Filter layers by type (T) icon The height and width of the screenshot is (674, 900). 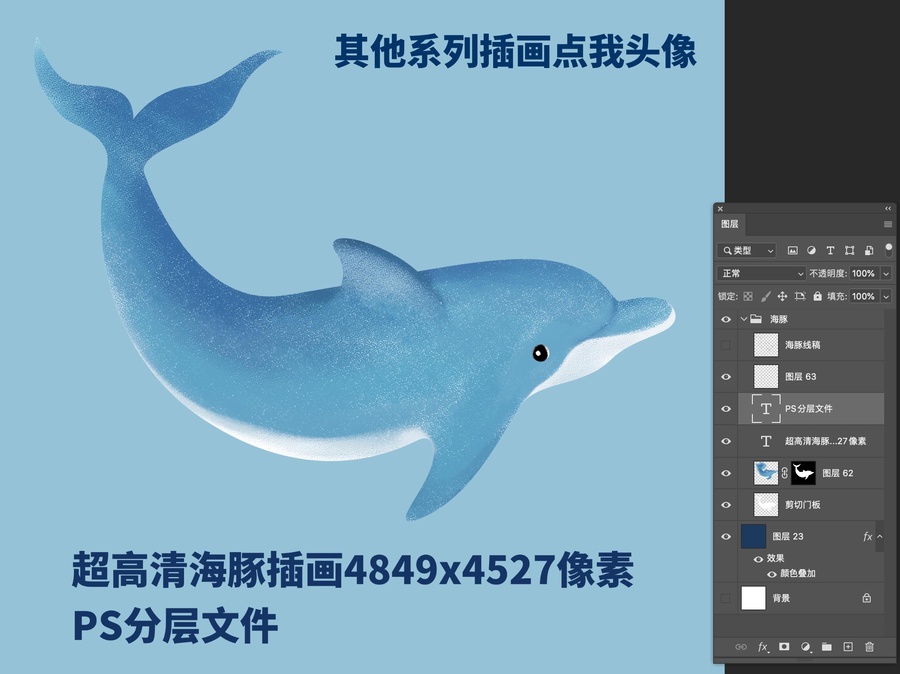[830, 250]
